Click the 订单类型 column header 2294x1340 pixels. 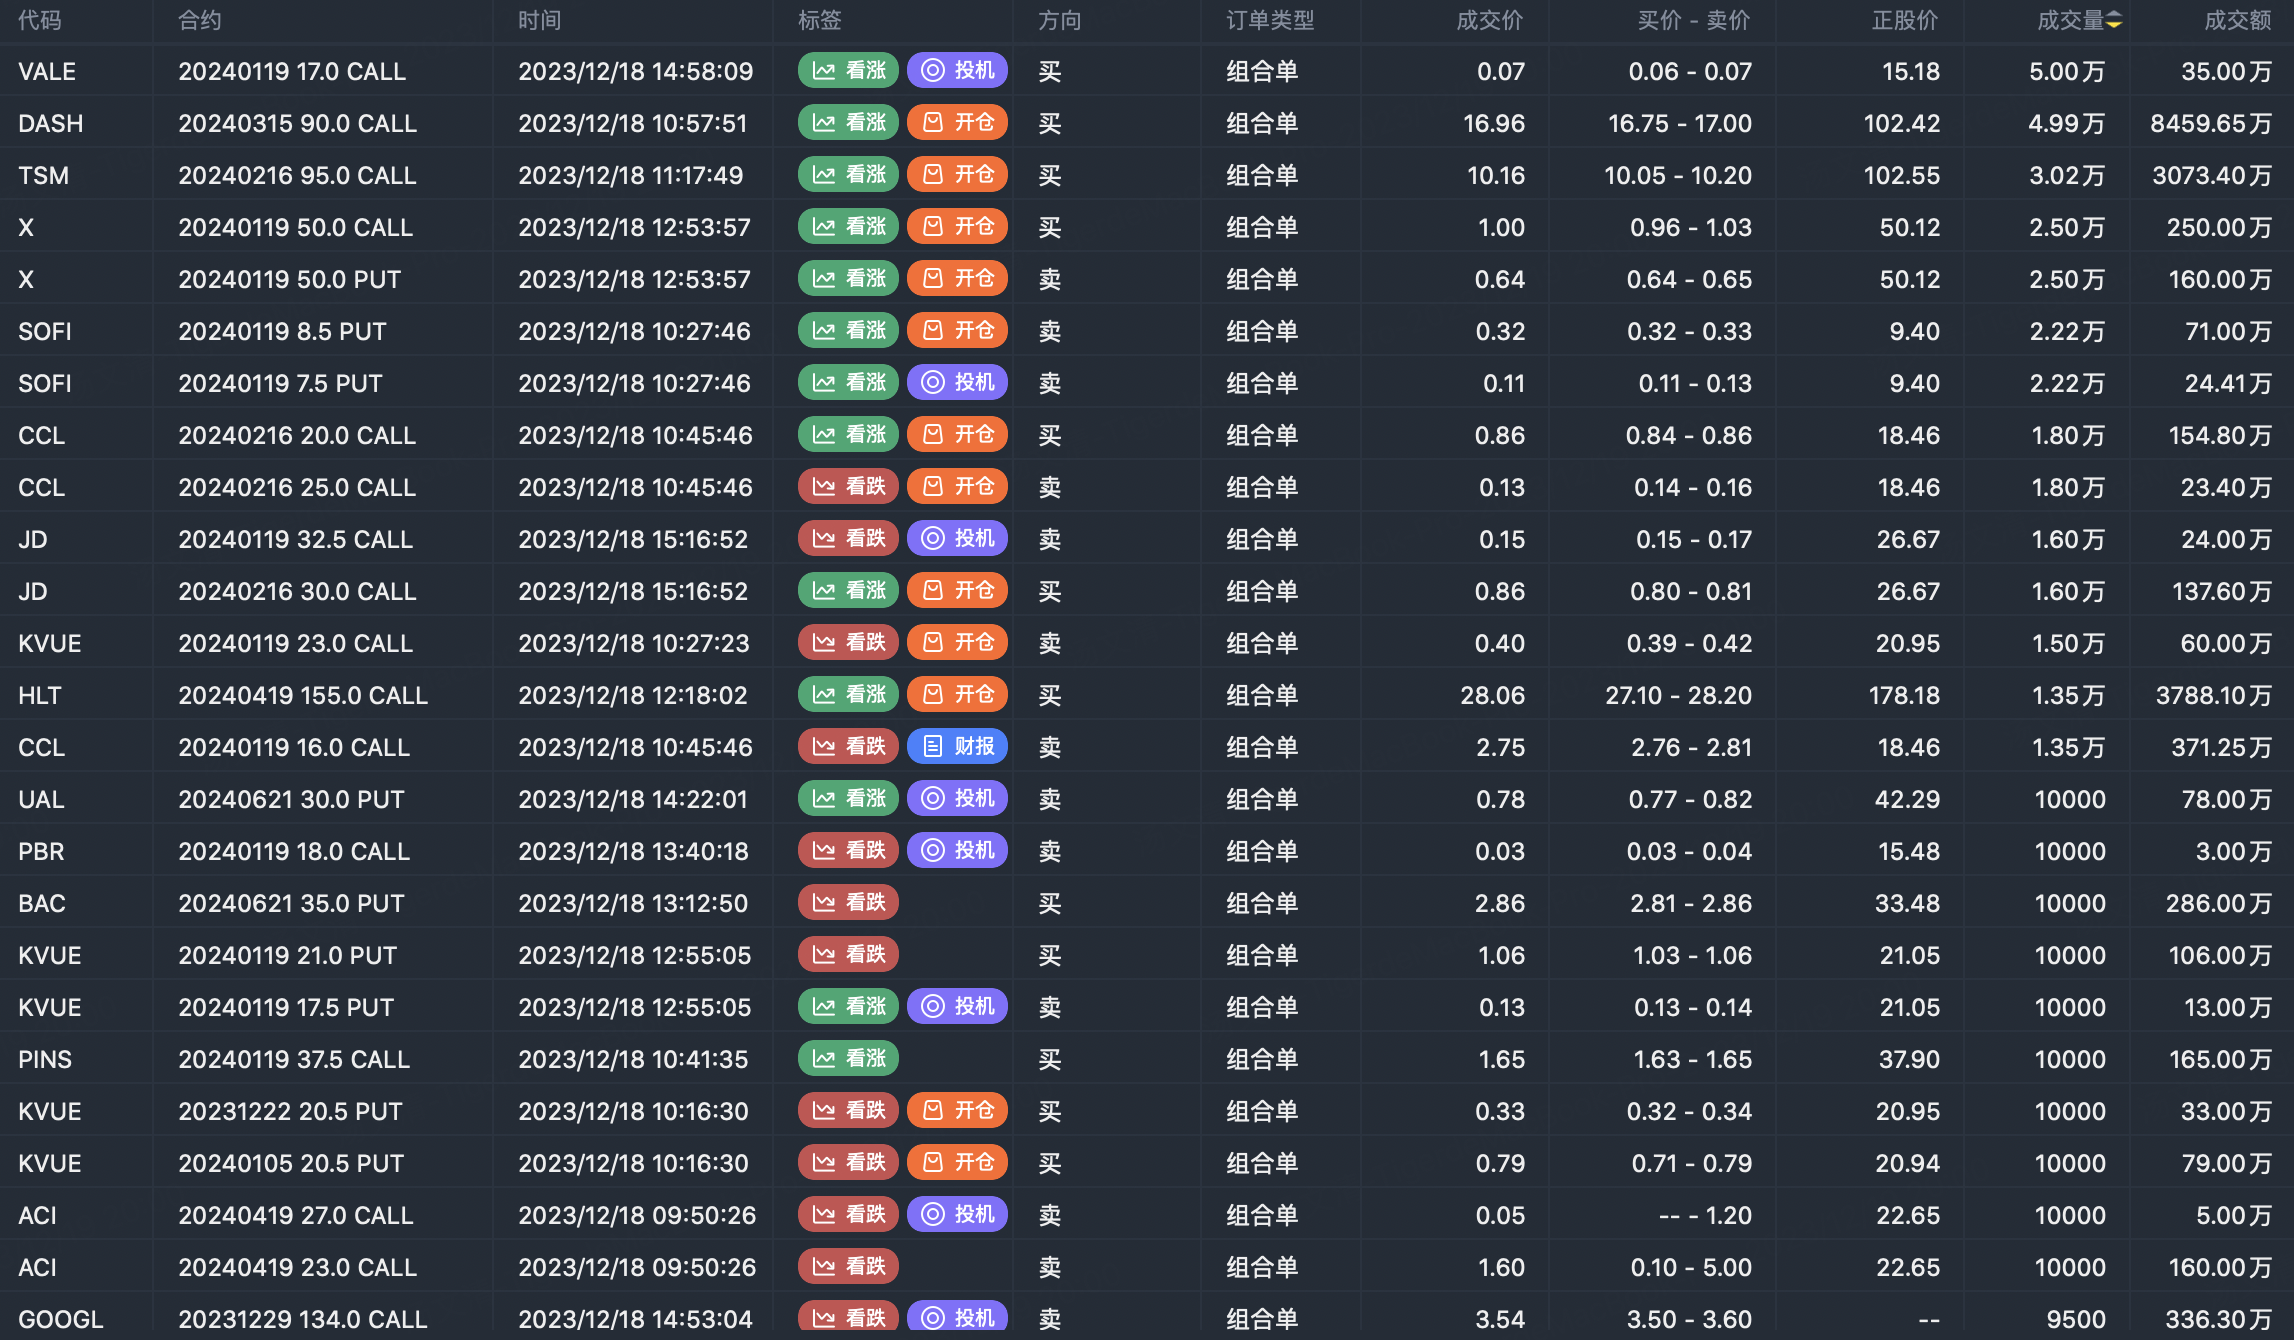[x=1270, y=21]
